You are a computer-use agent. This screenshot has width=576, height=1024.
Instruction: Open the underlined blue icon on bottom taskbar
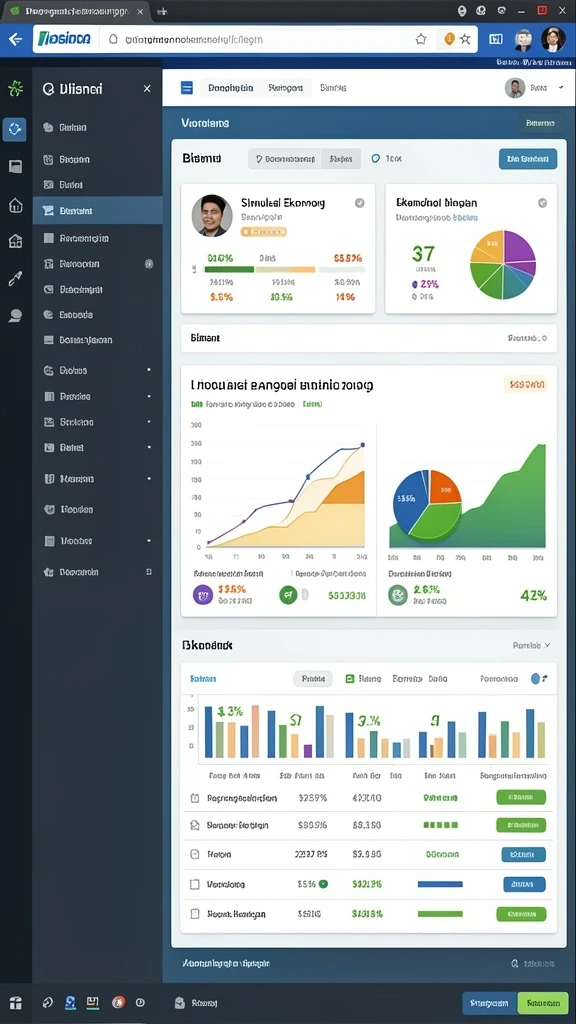coord(71,1002)
